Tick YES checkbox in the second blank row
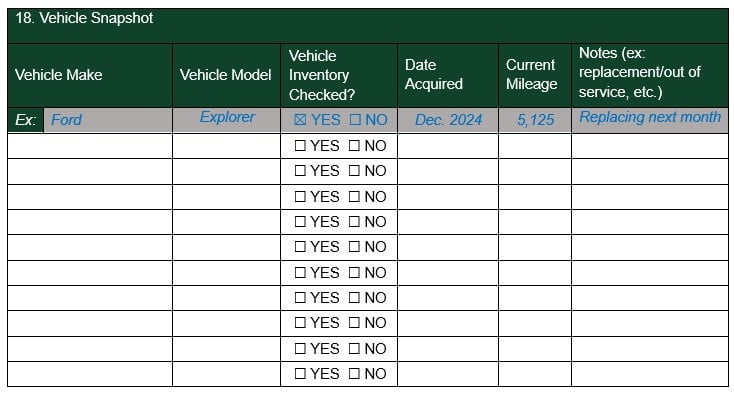Screen dimensions: 734x397 [300, 171]
